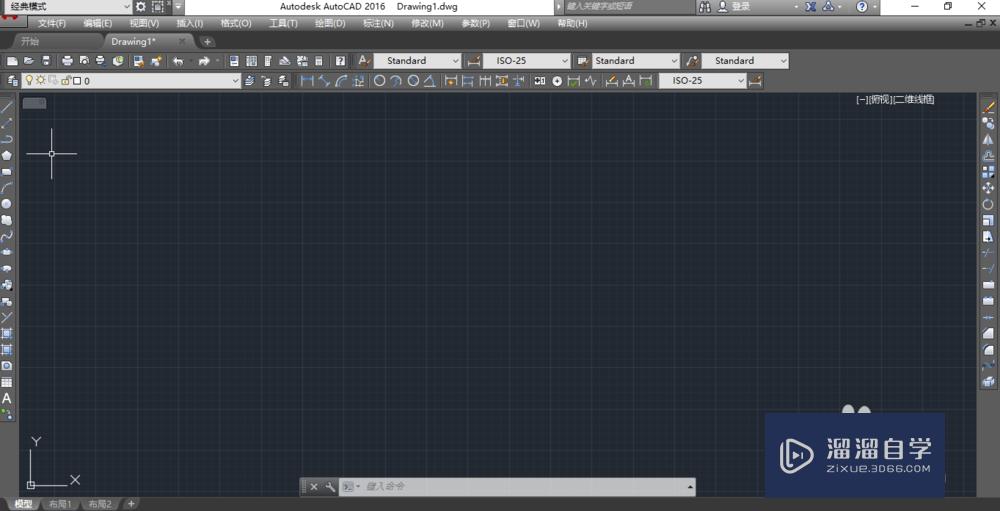Expand command line history arrow

689,487
